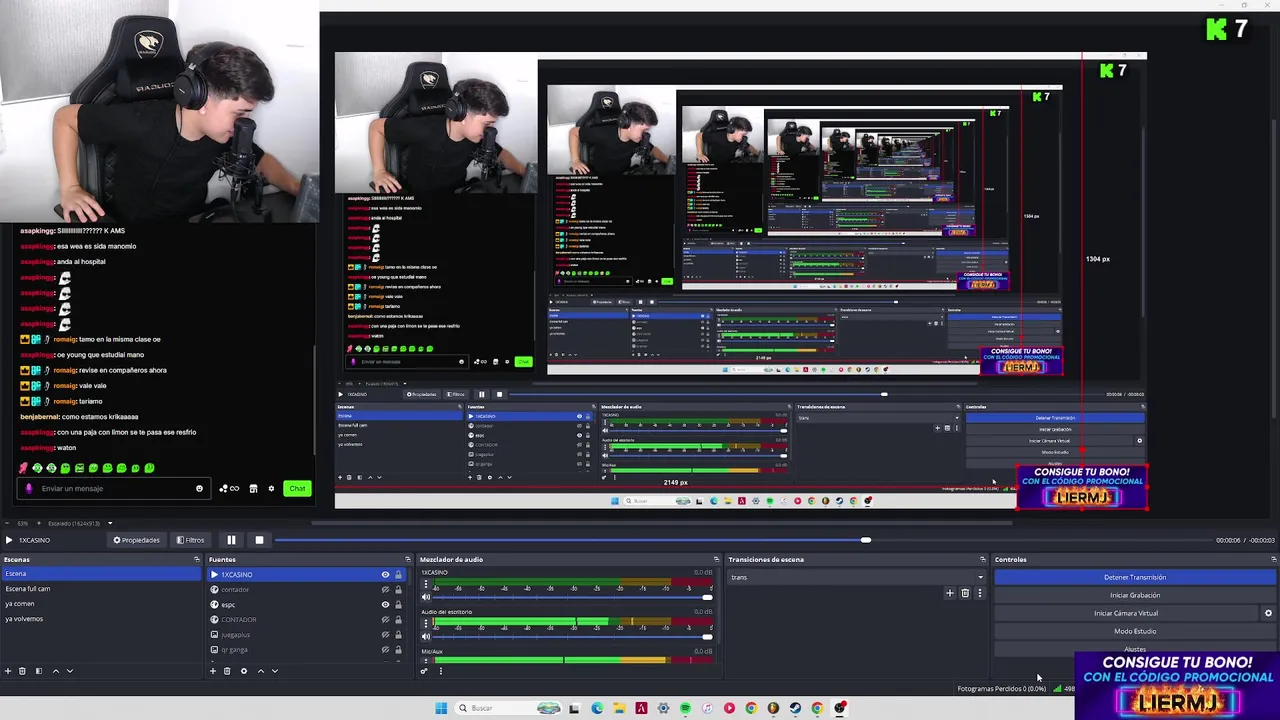1280x720 pixels.
Task: Open source properties gear in Fuentes toolbar
Action: click(244, 671)
